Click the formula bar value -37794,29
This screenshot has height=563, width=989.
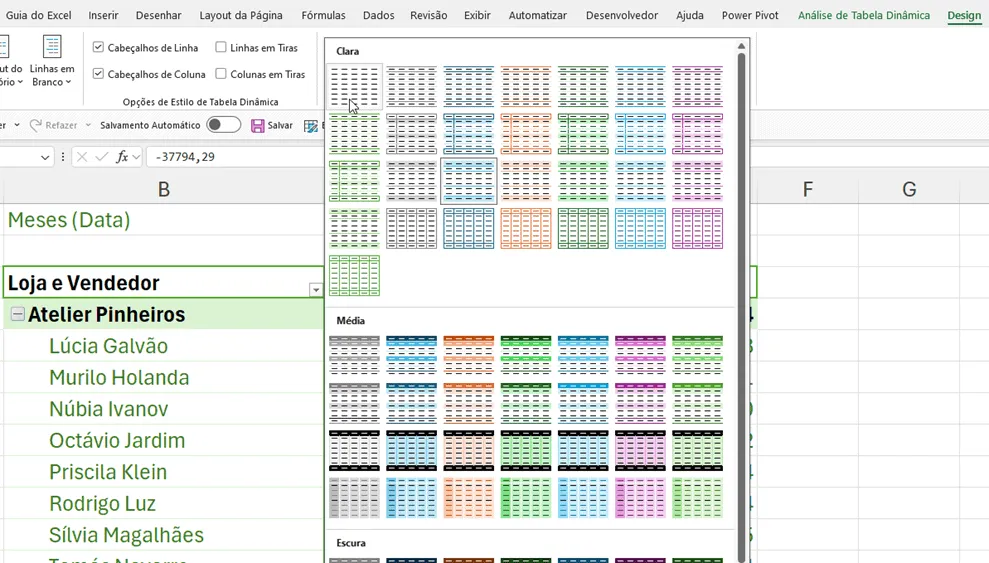pos(185,156)
